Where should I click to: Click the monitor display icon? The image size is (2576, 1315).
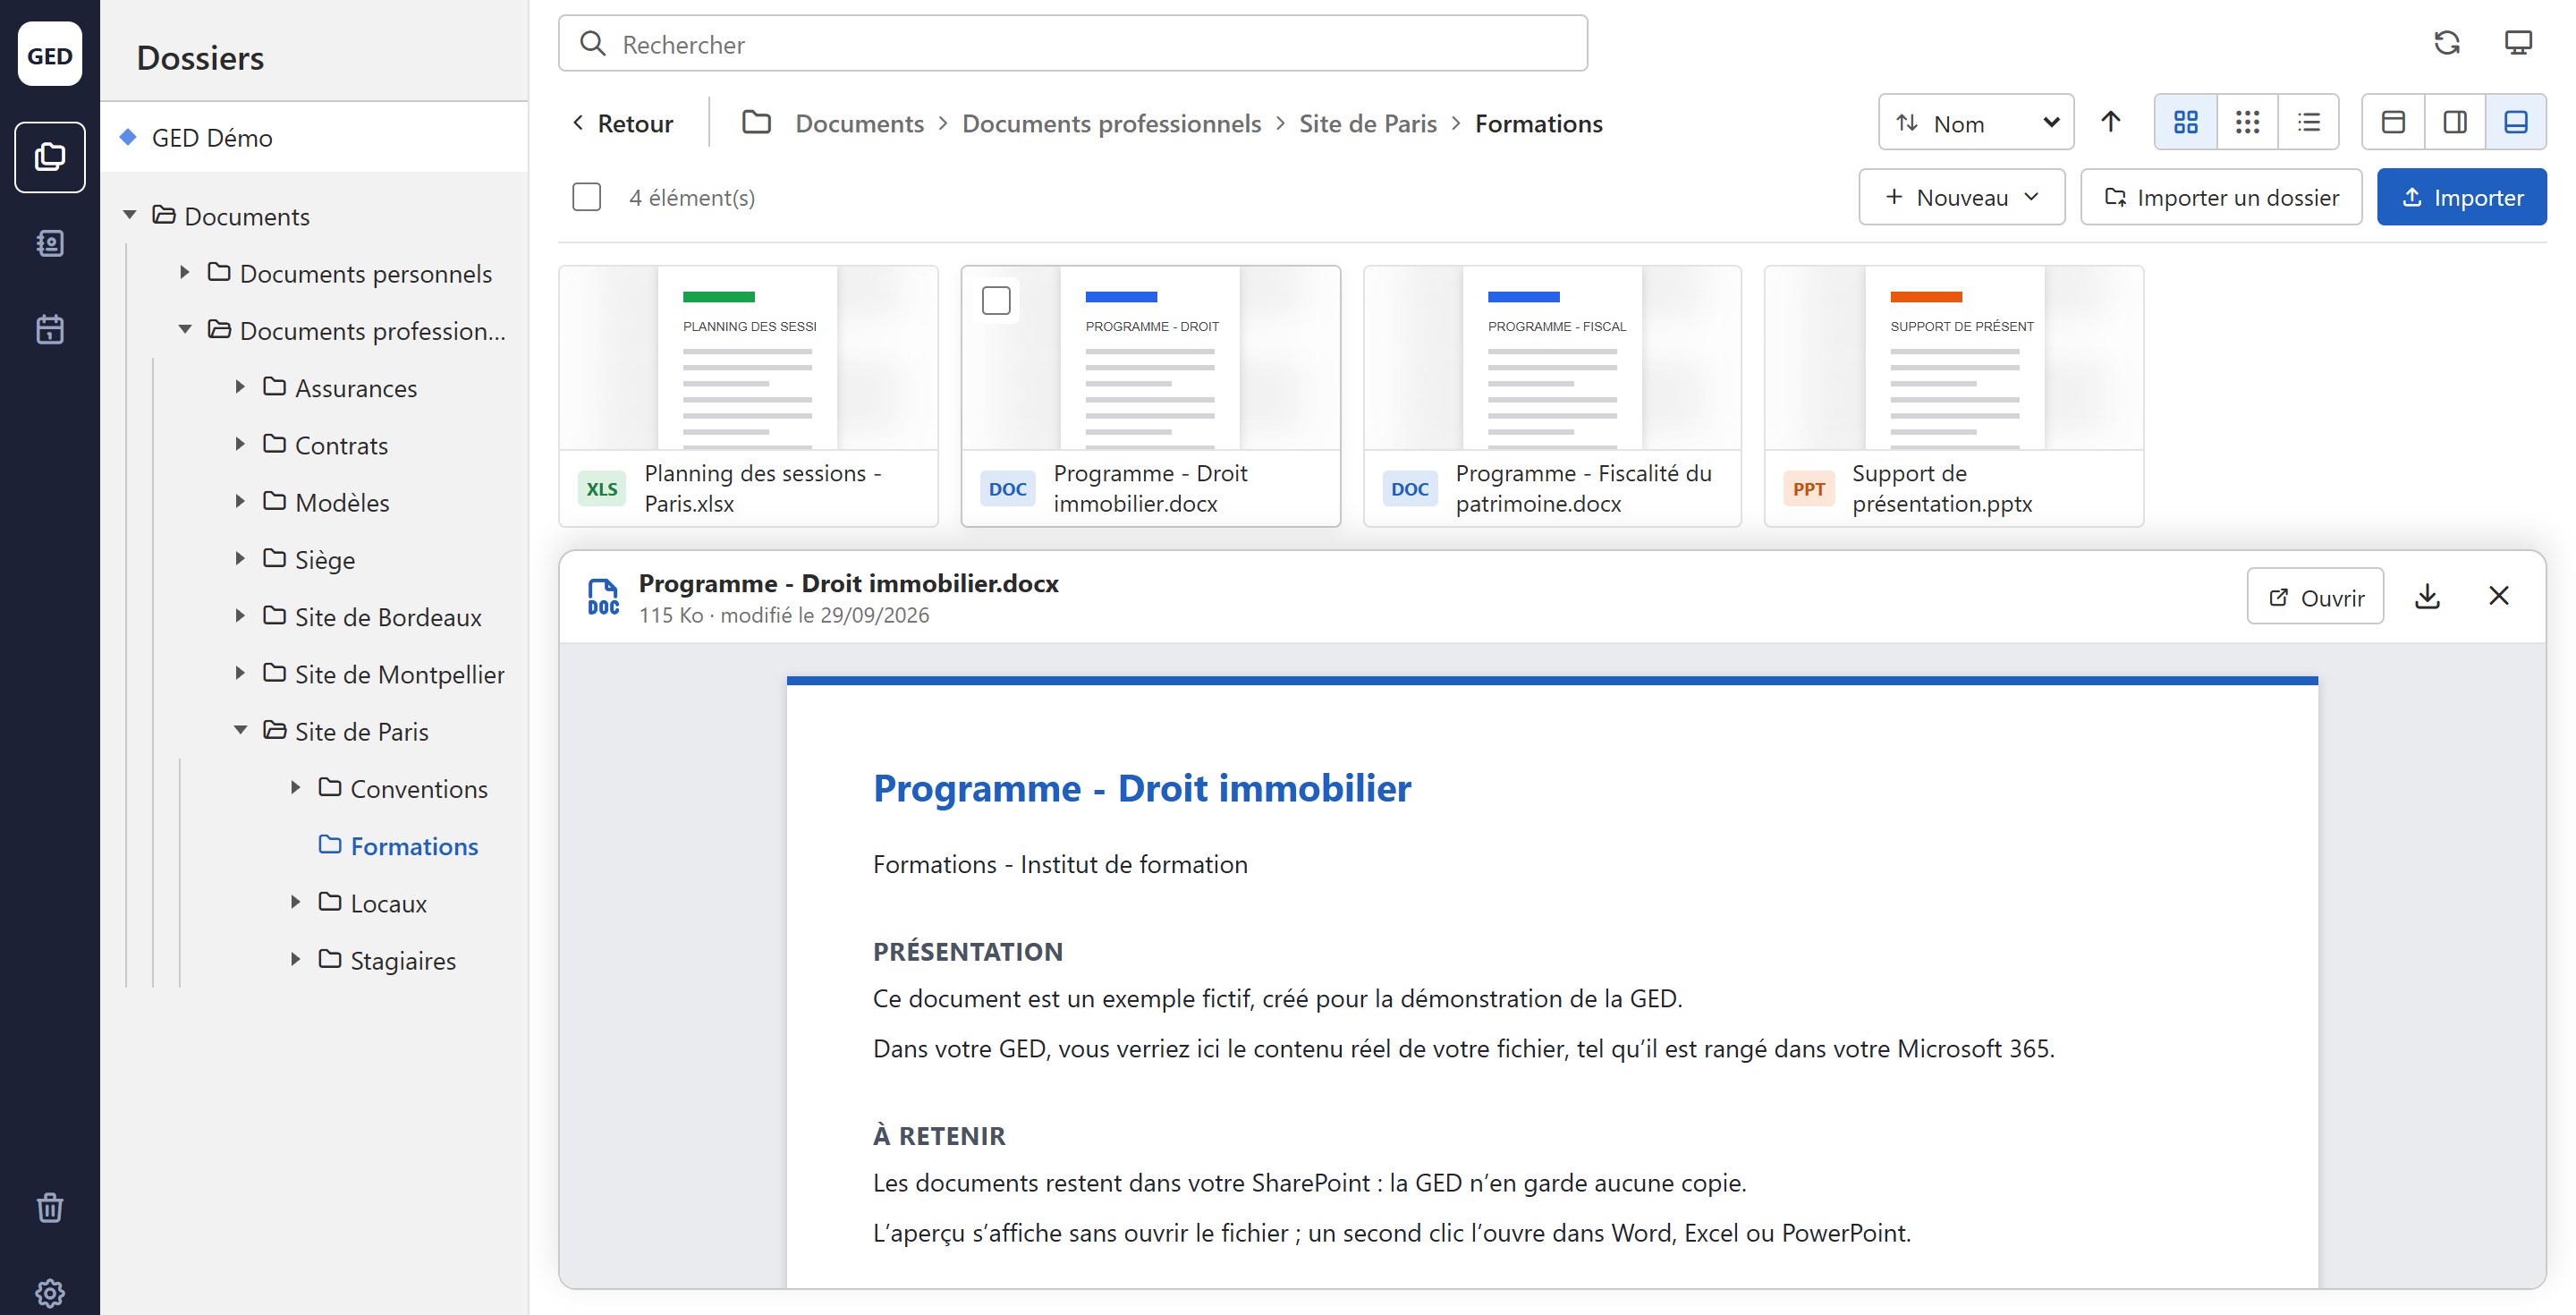2518,43
